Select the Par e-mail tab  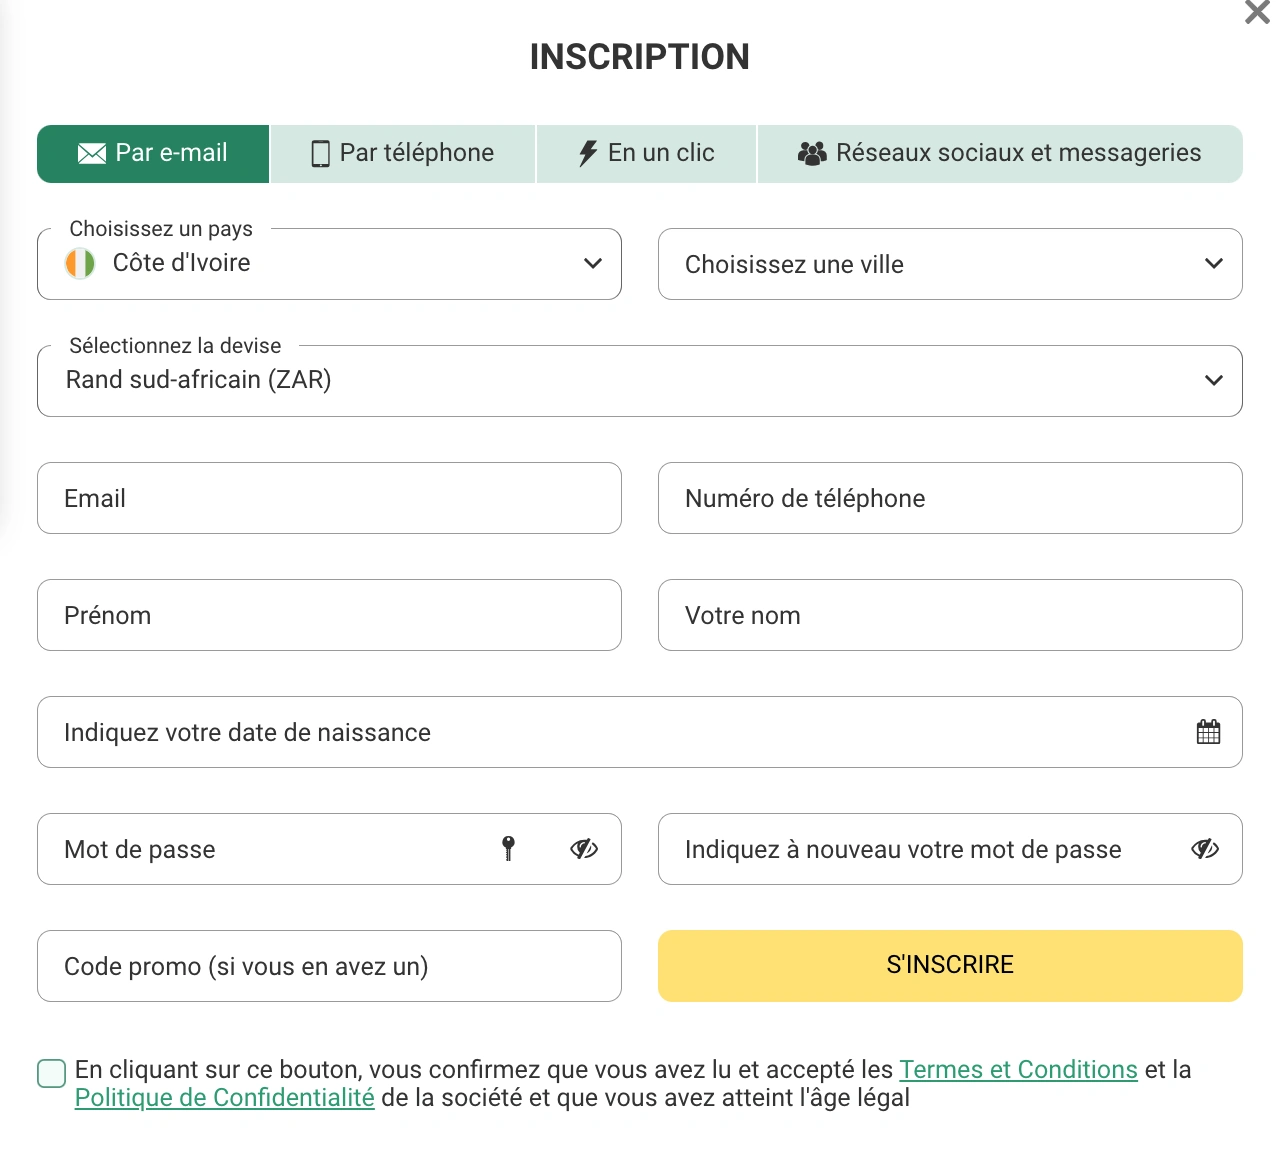(x=153, y=154)
